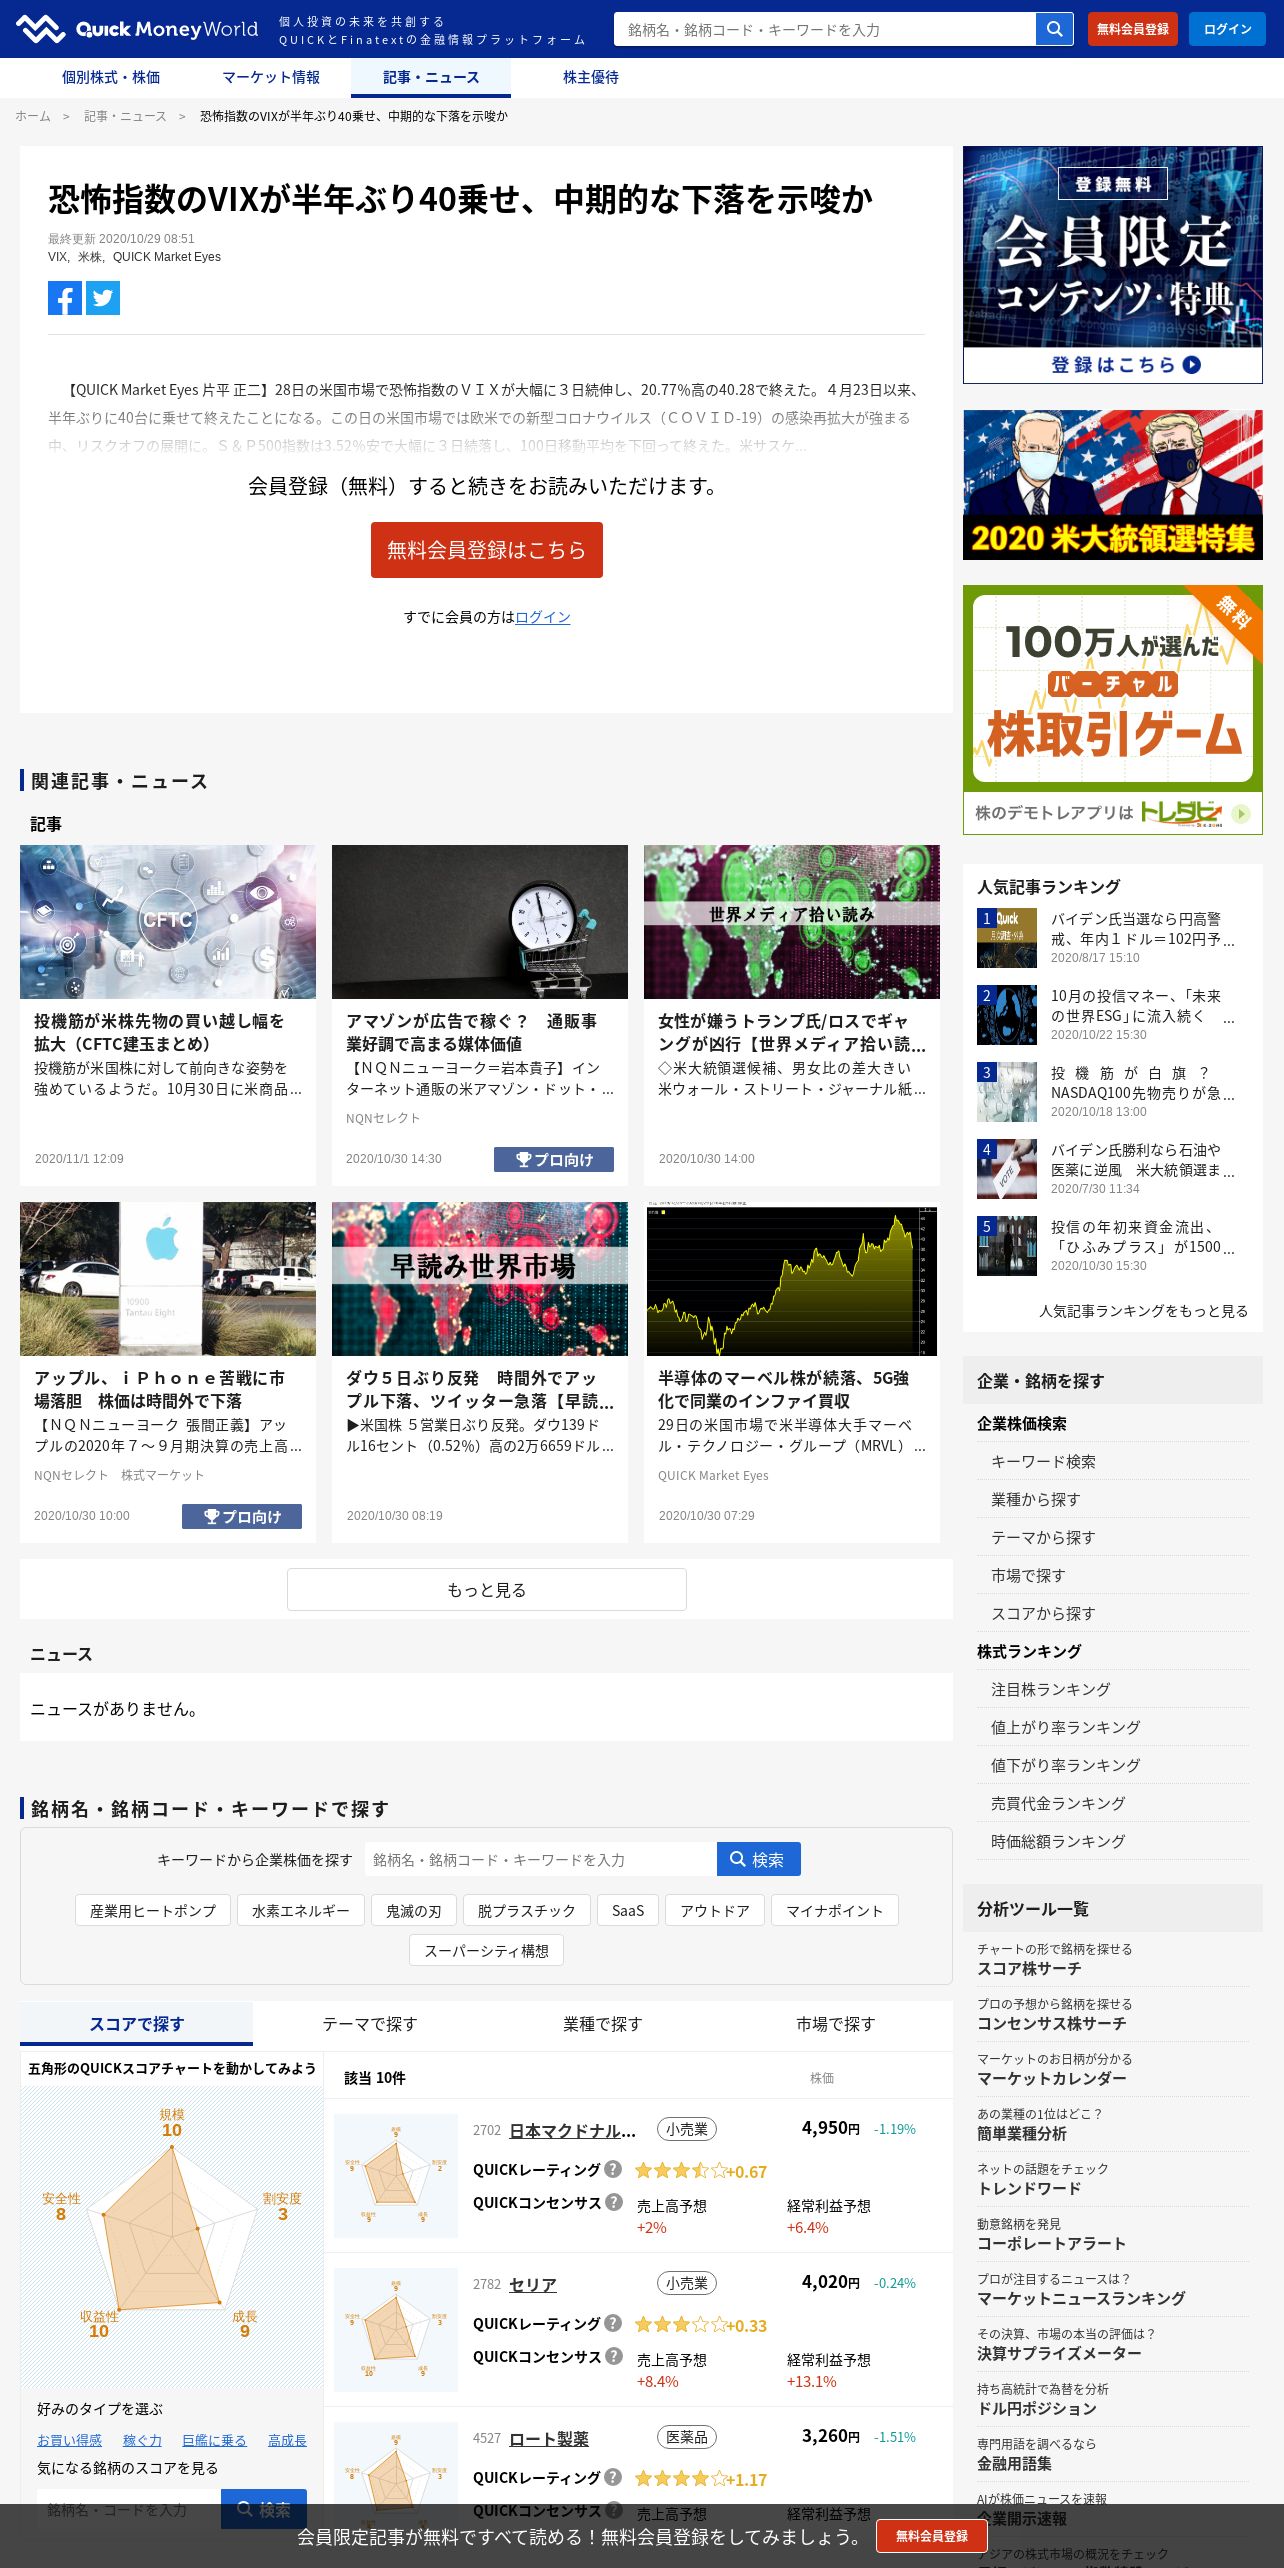Open the 会員限定コンテンツ・特典 banner
This screenshot has height=2568, width=1284.
(x=1113, y=265)
